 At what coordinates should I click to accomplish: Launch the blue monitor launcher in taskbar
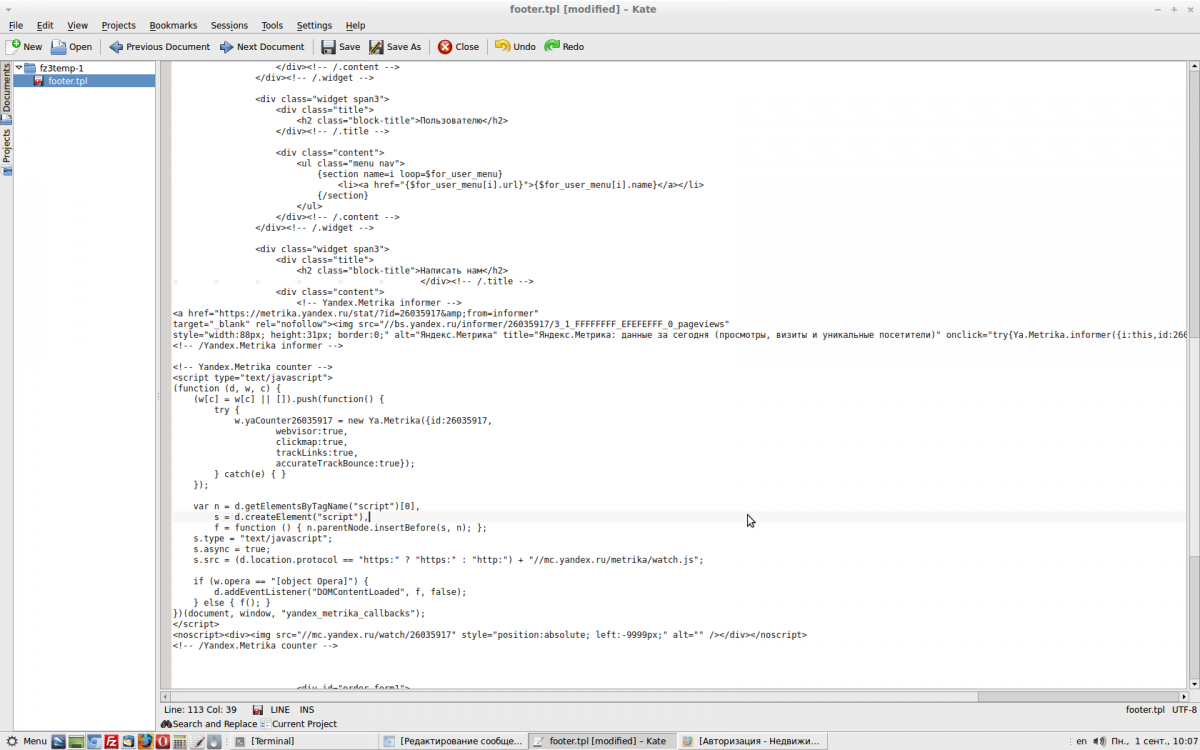(x=94, y=741)
